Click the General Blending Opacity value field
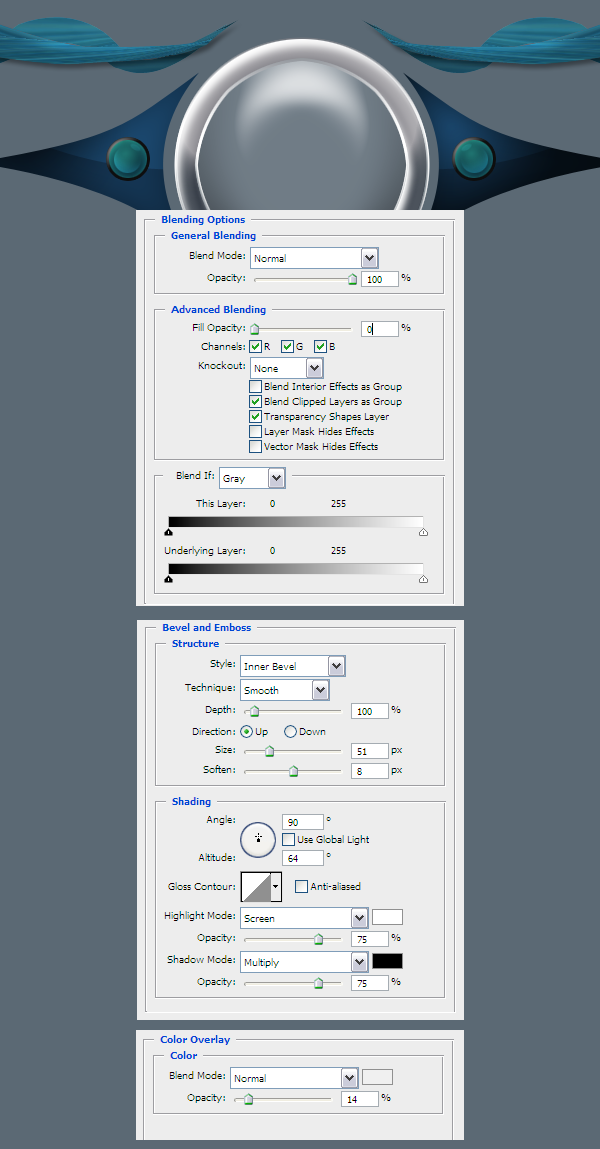This screenshot has height=1149, width=600. pyautogui.click(x=379, y=279)
